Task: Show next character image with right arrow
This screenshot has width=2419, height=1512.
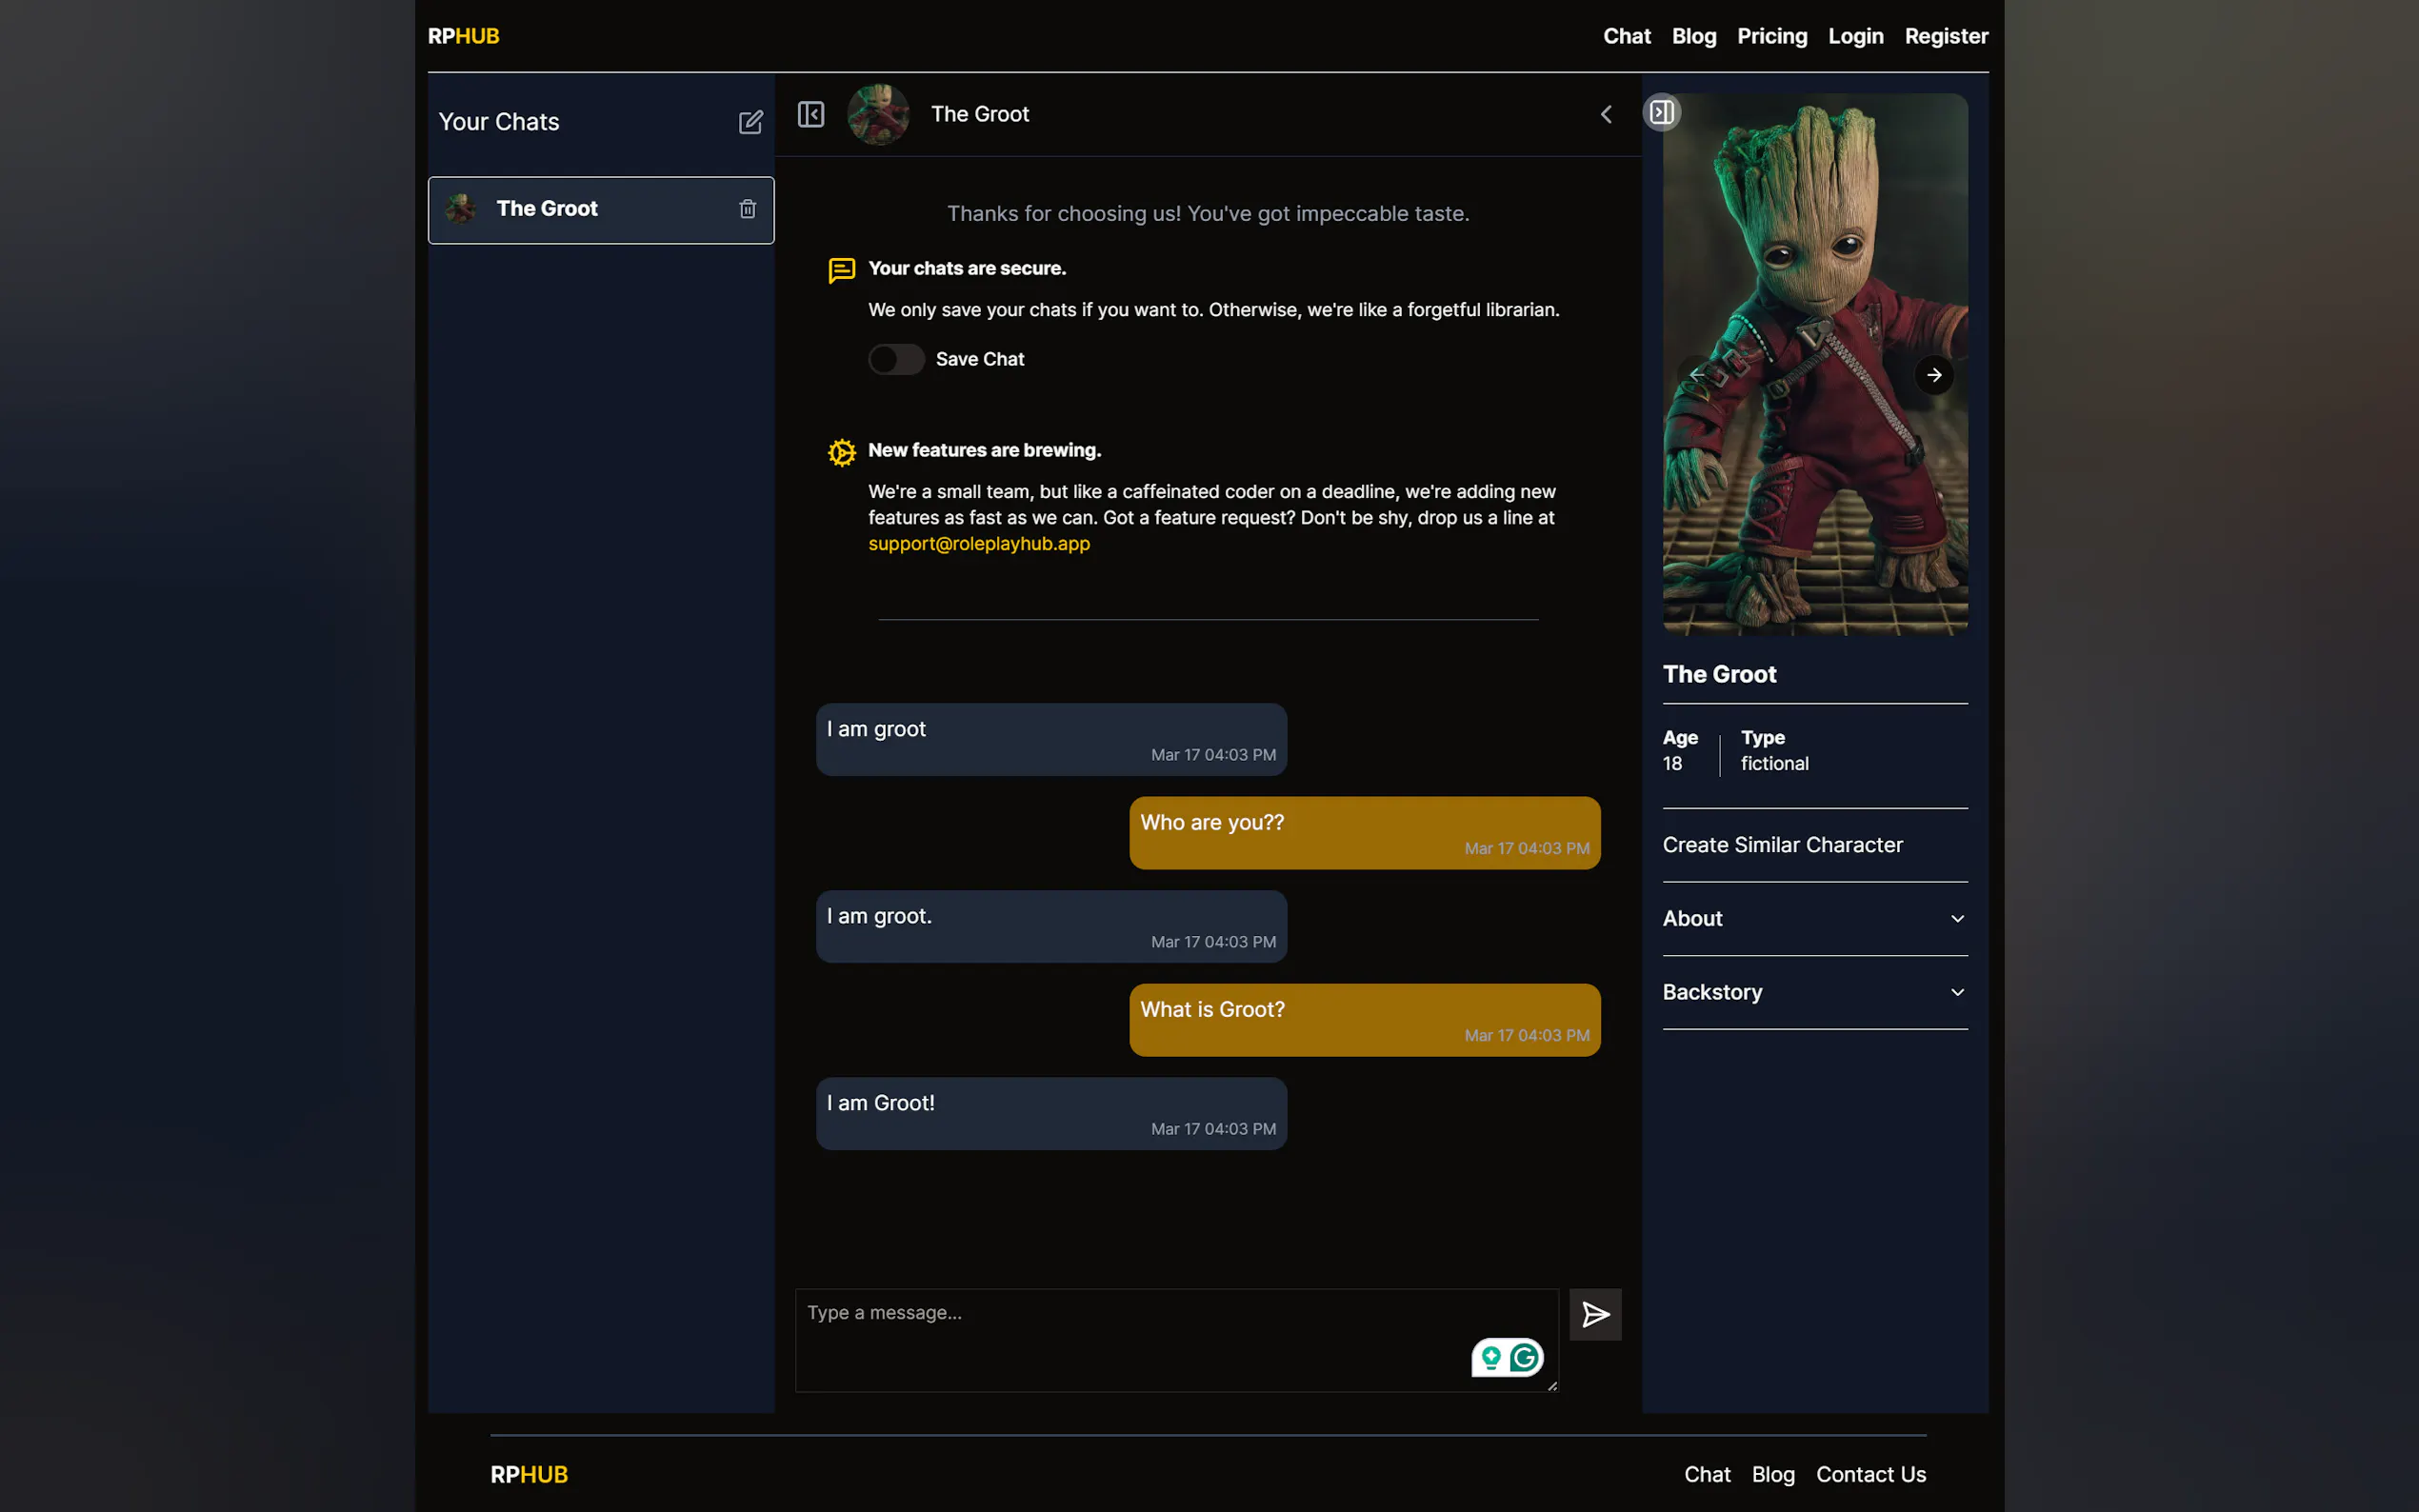Action: 1933,375
